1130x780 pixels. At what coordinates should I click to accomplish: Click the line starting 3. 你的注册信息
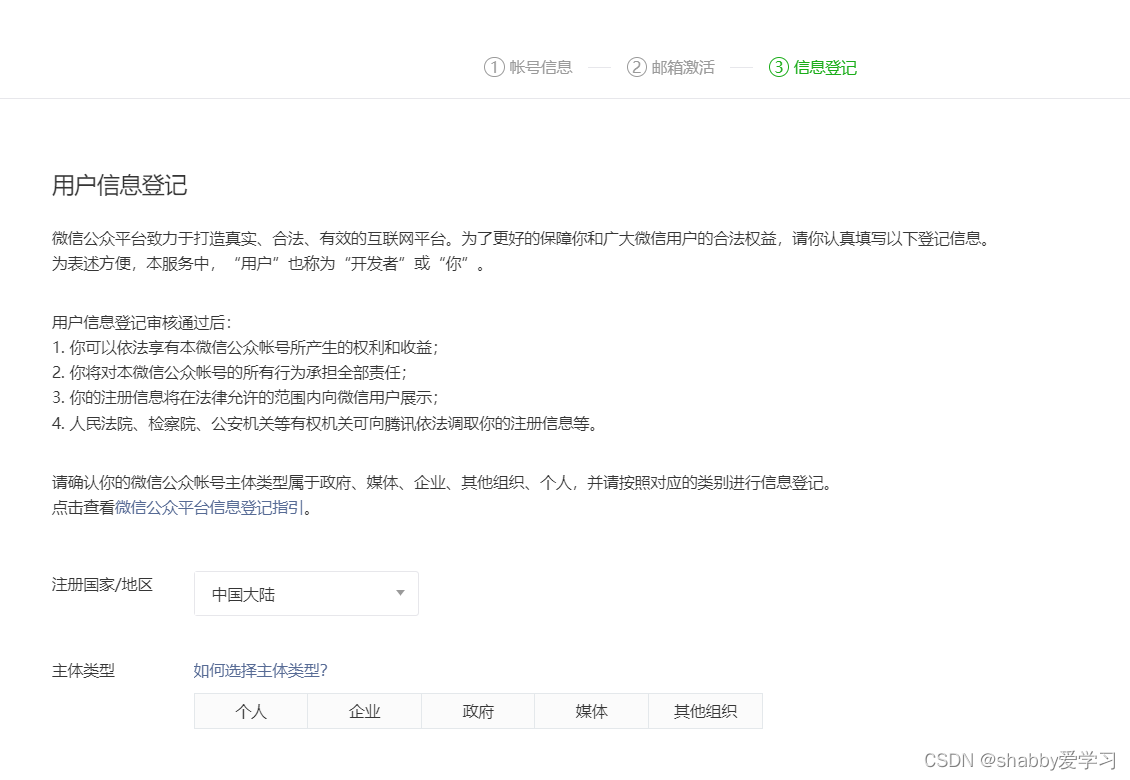point(245,398)
